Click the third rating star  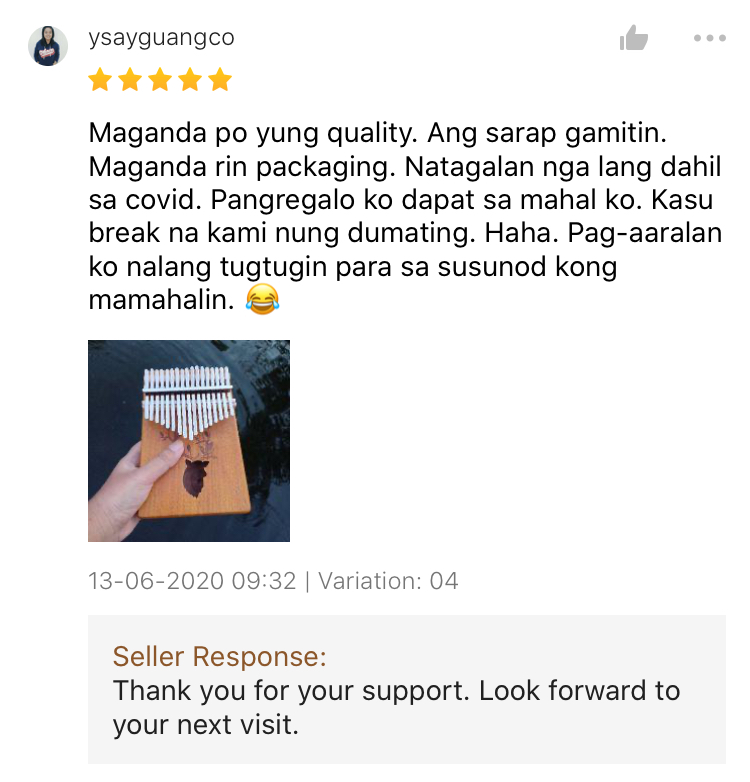point(160,80)
